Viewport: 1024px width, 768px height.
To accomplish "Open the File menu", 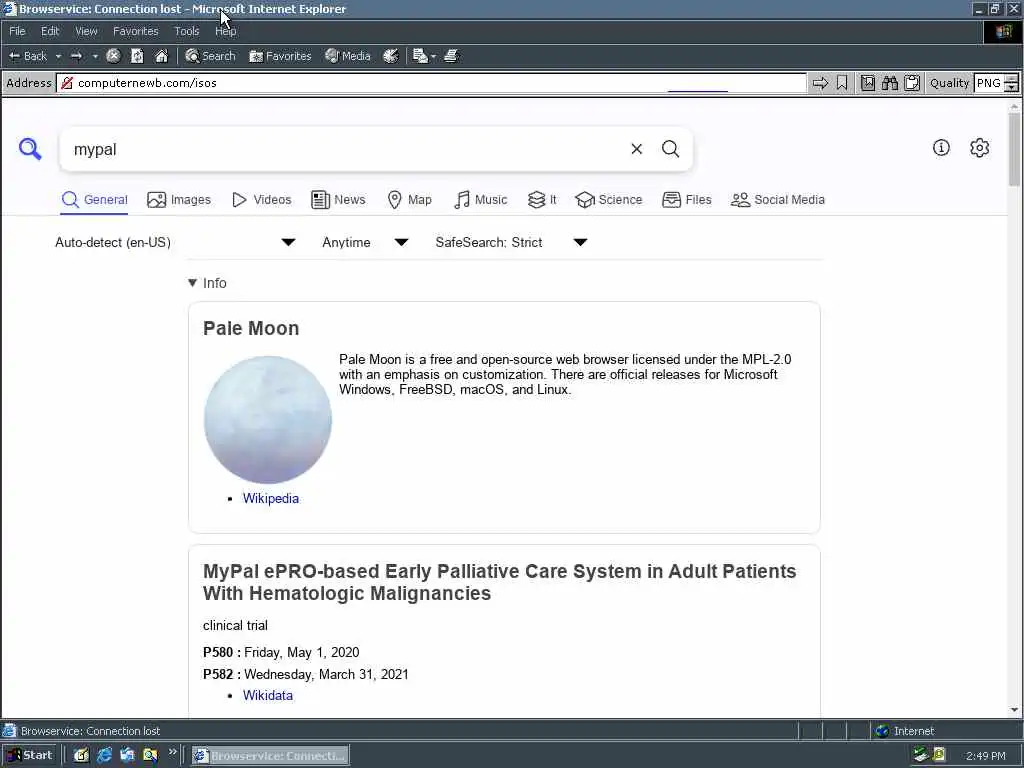I will 17,31.
